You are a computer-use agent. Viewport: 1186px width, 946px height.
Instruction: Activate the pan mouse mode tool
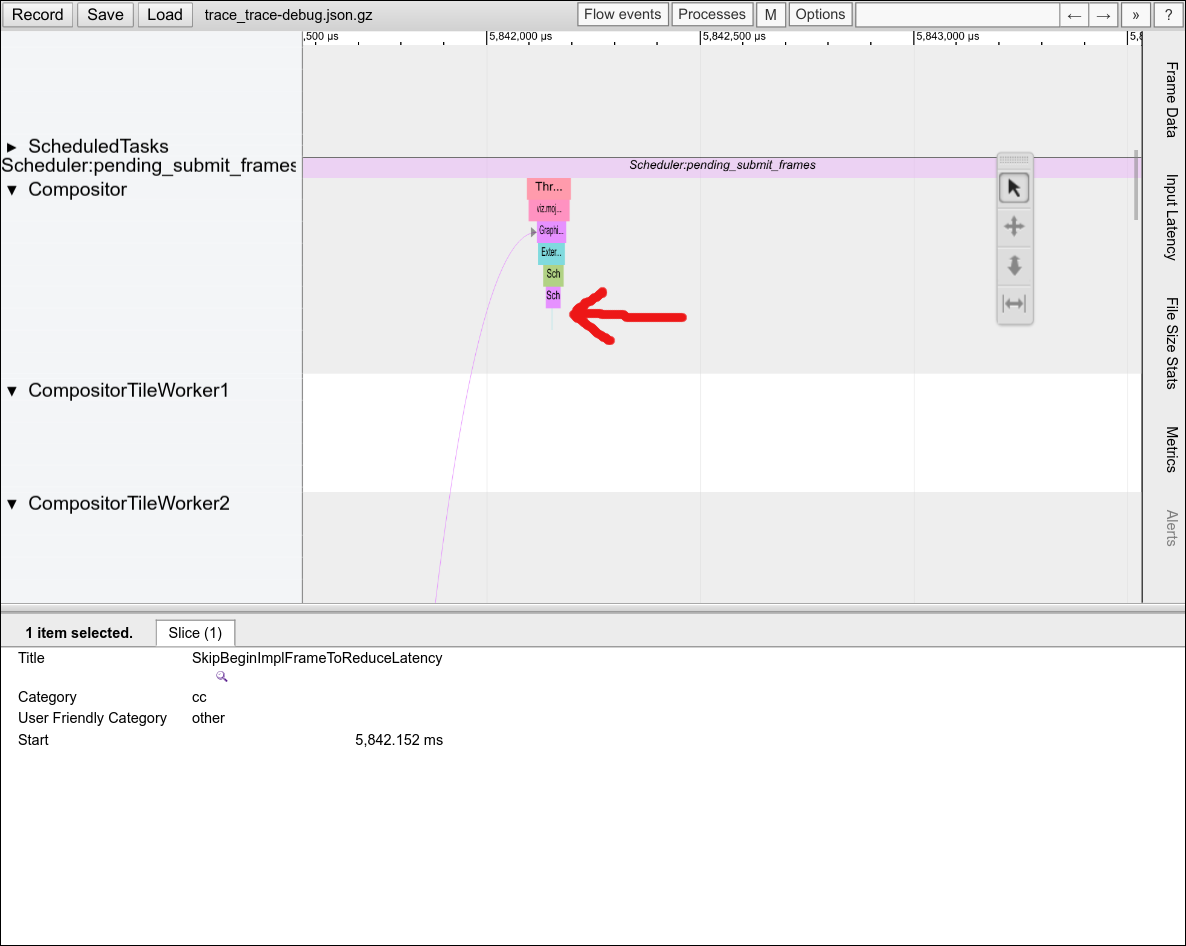[x=1014, y=226]
